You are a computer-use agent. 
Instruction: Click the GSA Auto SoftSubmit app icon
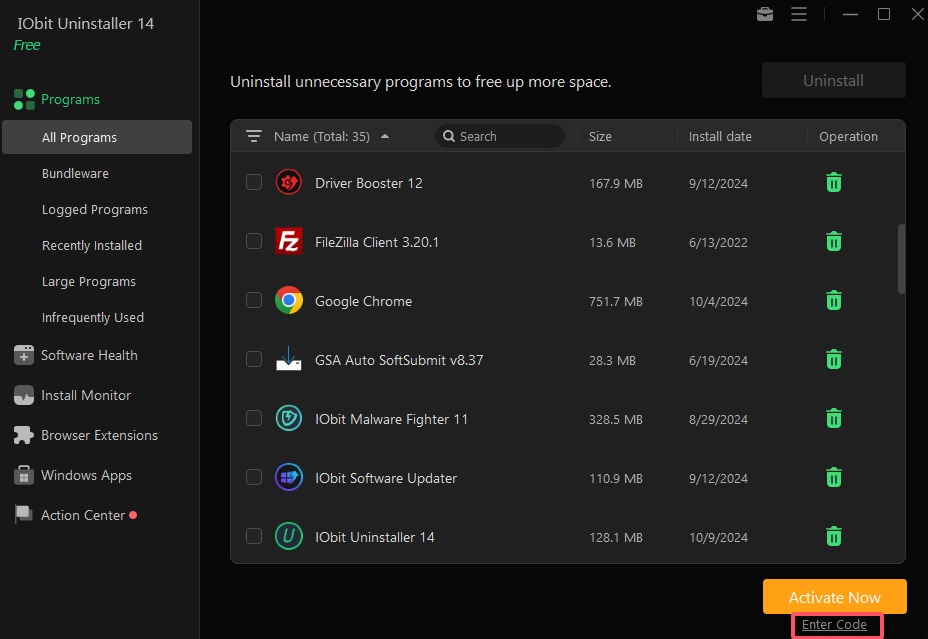coord(289,359)
